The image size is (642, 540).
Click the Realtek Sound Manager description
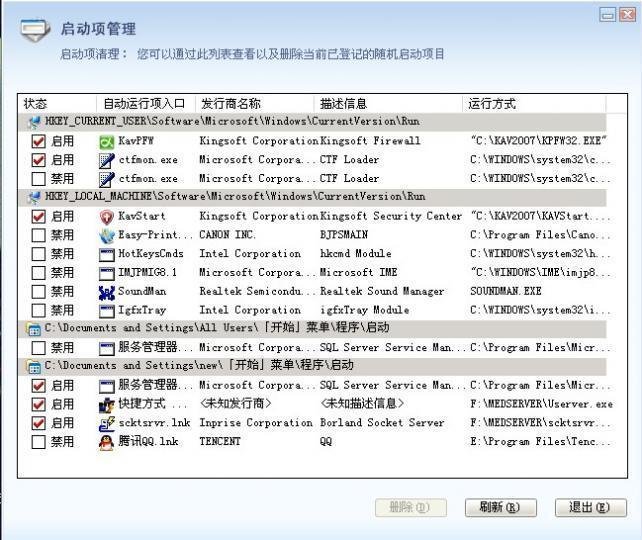(382, 292)
